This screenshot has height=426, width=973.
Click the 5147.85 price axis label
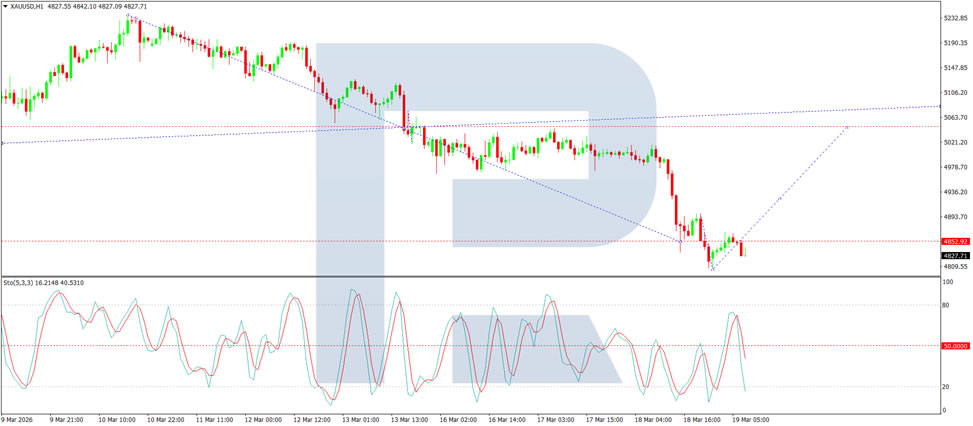pos(955,68)
